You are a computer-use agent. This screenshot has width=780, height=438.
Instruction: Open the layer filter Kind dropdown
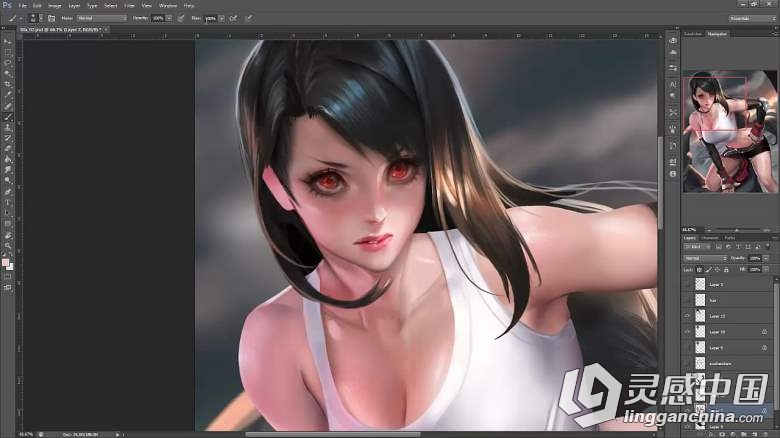point(697,247)
